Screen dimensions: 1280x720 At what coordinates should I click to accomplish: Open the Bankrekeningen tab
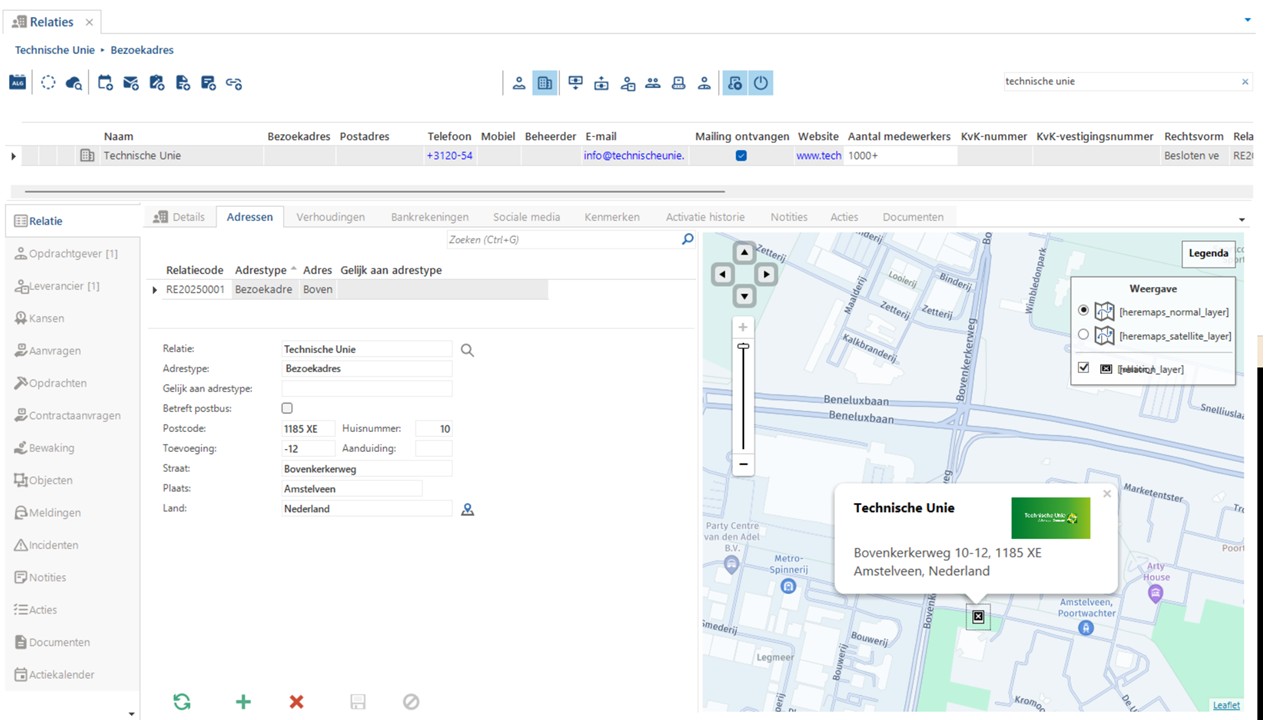(x=430, y=217)
